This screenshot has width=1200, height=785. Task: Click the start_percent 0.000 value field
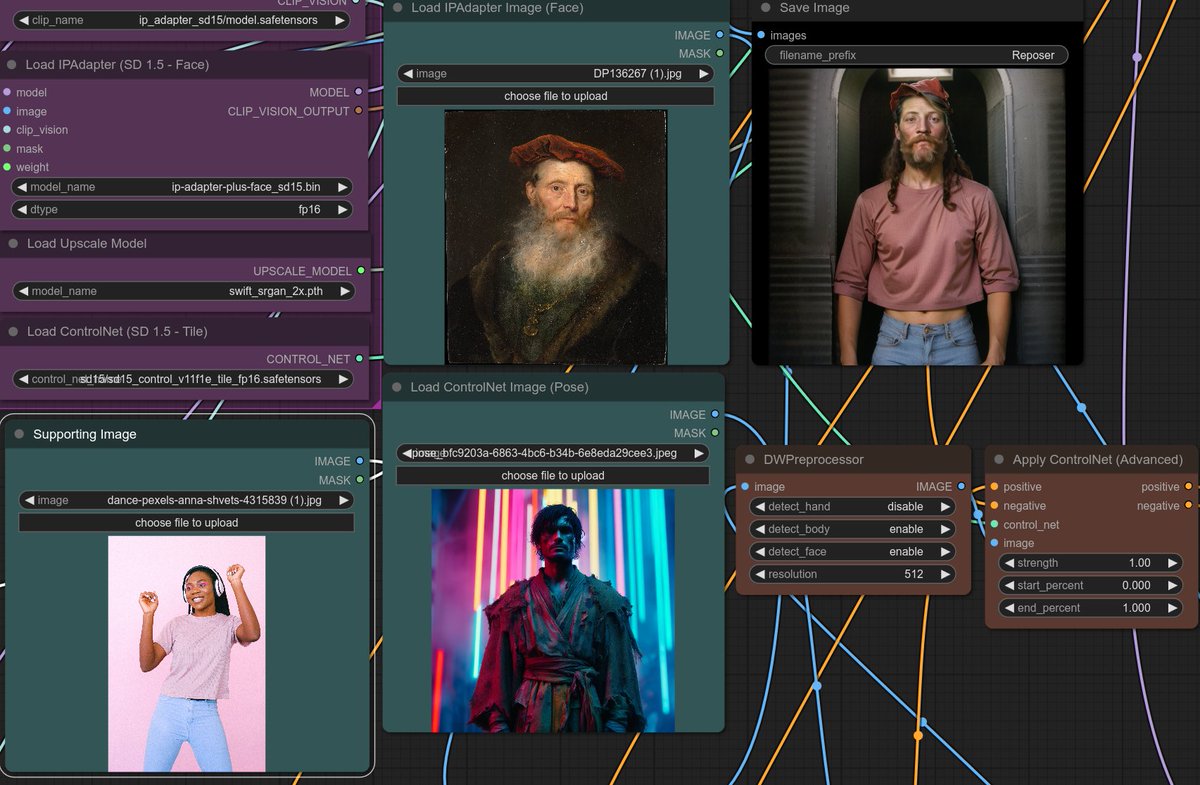tap(1091, 585)
